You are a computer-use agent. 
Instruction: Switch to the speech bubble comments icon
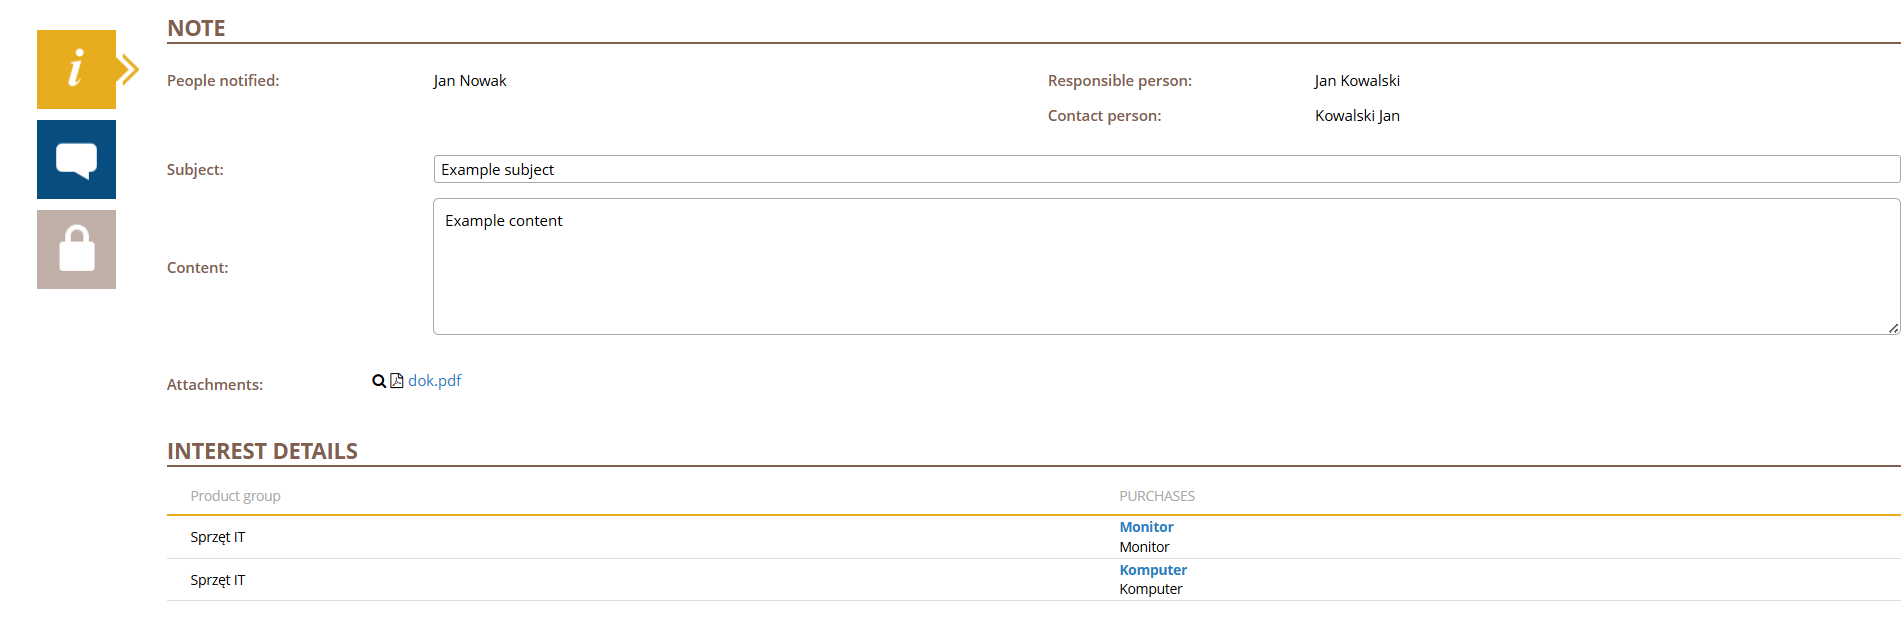click(76, 159)
